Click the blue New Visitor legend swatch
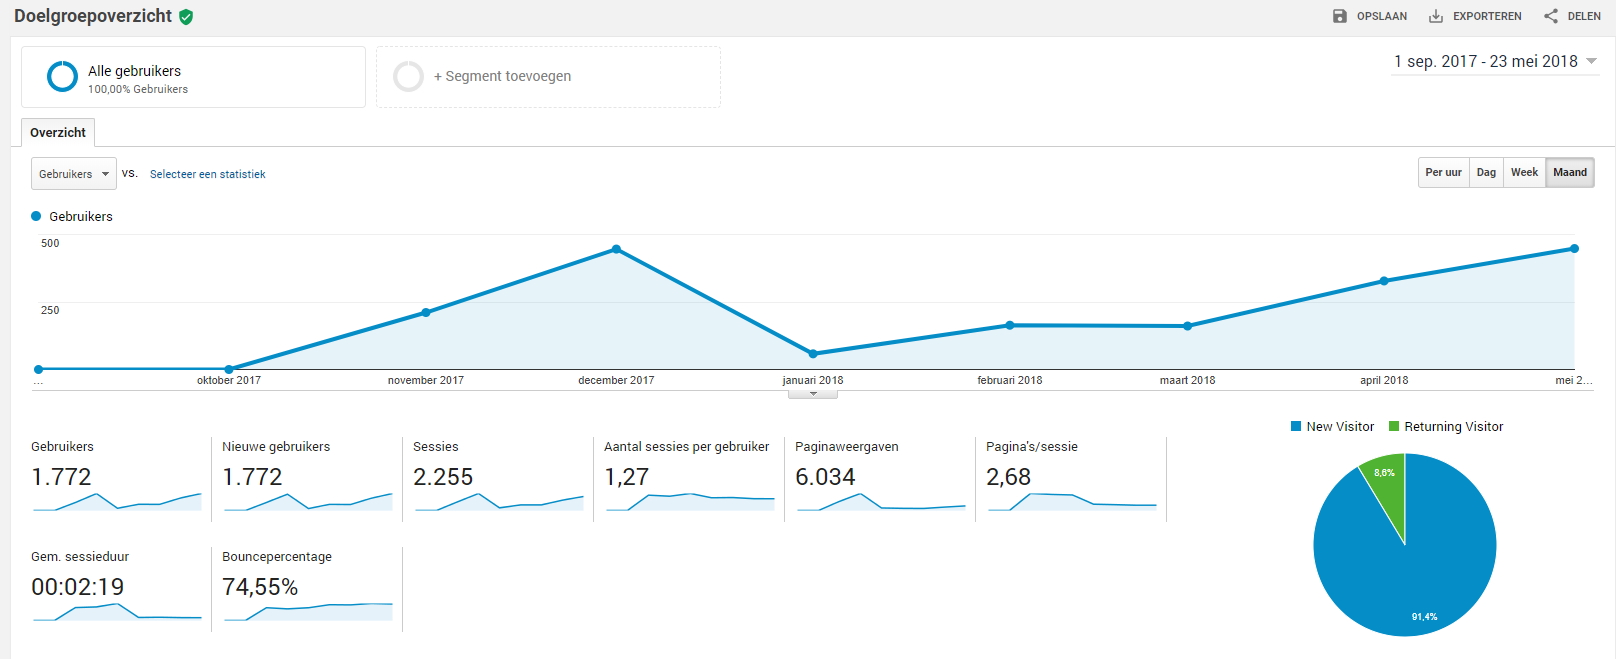The image size is (1616, 659). point(1296,427)
